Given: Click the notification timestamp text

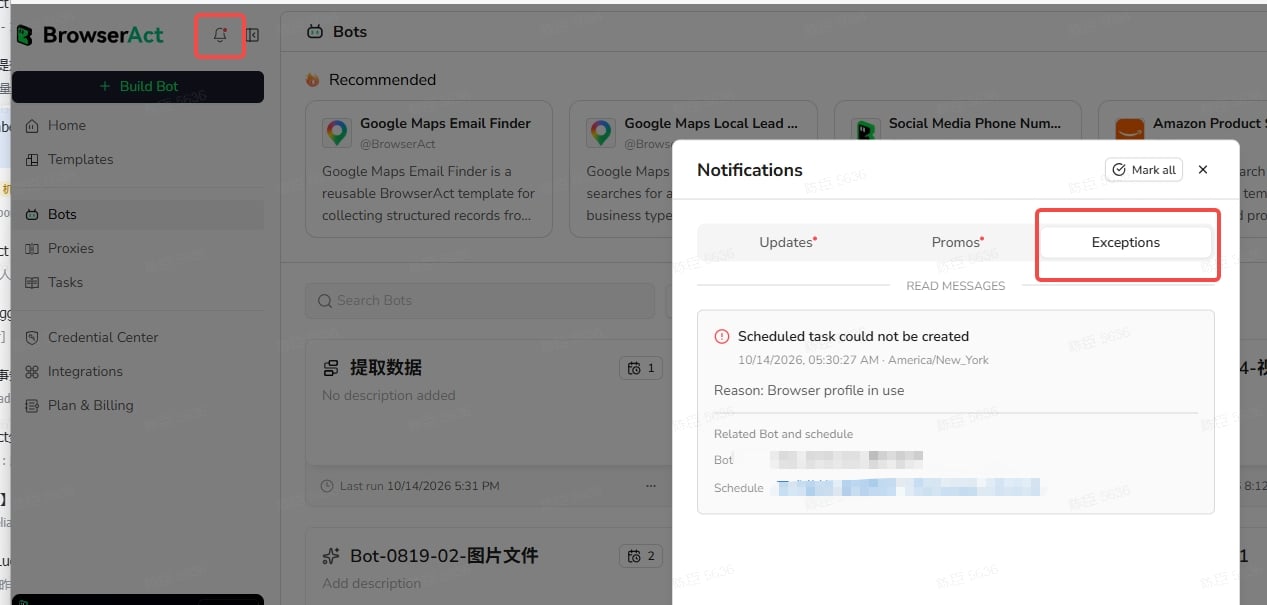Looking at the screenshot, I should coord(863,360).
